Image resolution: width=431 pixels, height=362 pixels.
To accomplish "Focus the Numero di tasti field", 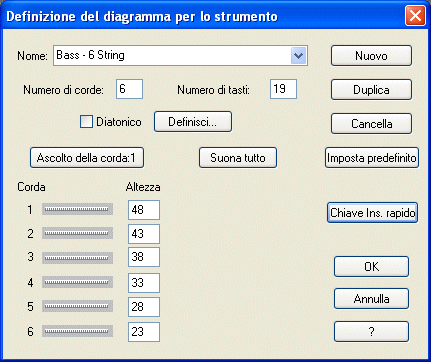I will [283, 89].
